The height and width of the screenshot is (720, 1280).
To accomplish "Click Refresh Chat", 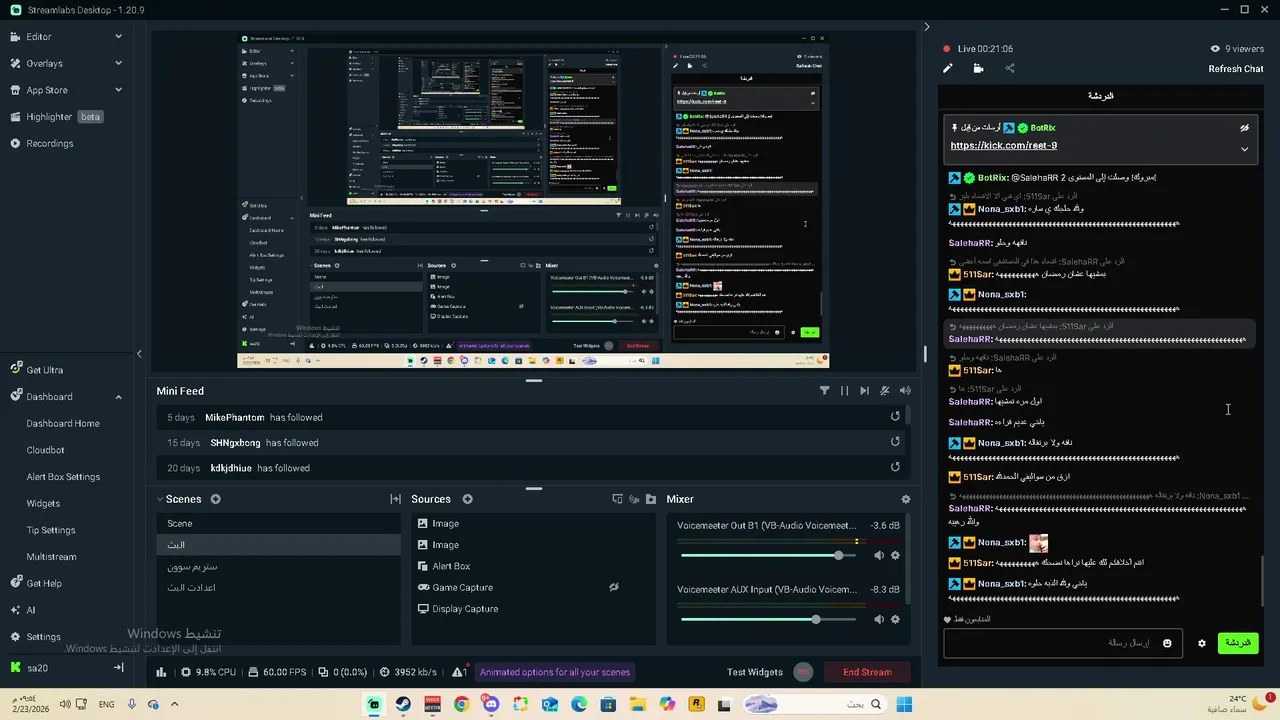I will (x=1236, y=69).
